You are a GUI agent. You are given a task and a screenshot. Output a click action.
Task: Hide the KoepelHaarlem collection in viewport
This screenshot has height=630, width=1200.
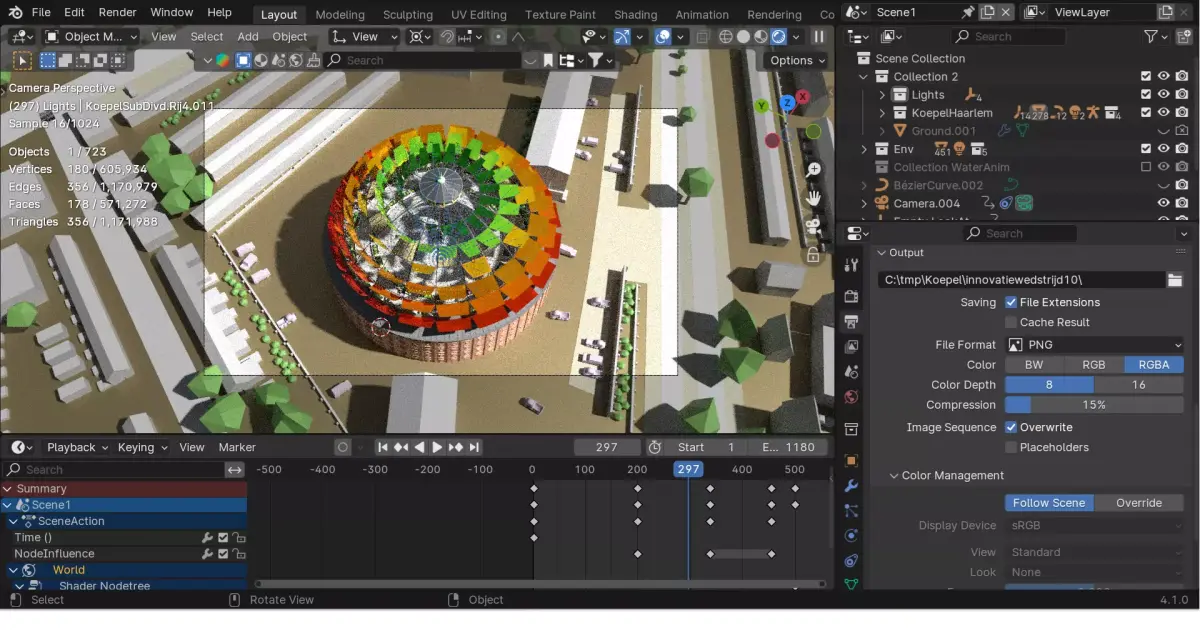pyautogui.click(x=1164, y=113)
